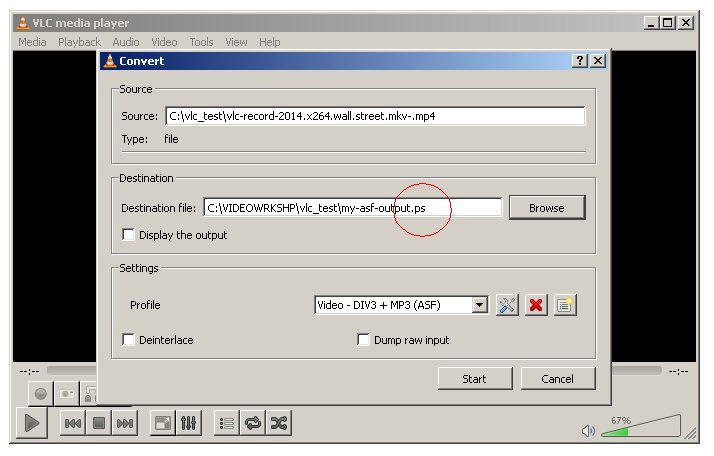714x456 pixels.
Task: Take a snapshot icon
Action: [67, 394]
